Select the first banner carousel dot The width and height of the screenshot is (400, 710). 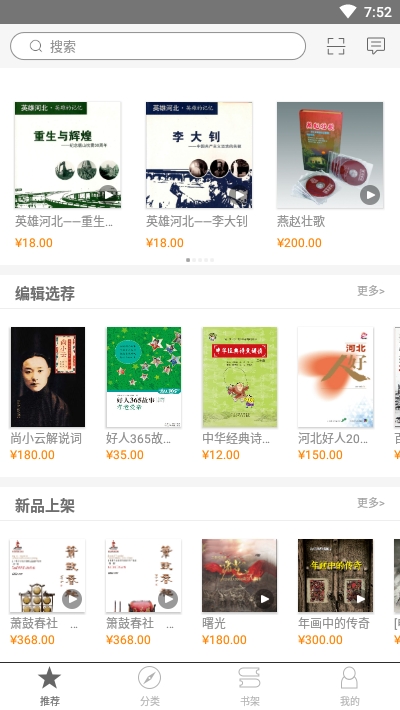(x=188, y=260)
